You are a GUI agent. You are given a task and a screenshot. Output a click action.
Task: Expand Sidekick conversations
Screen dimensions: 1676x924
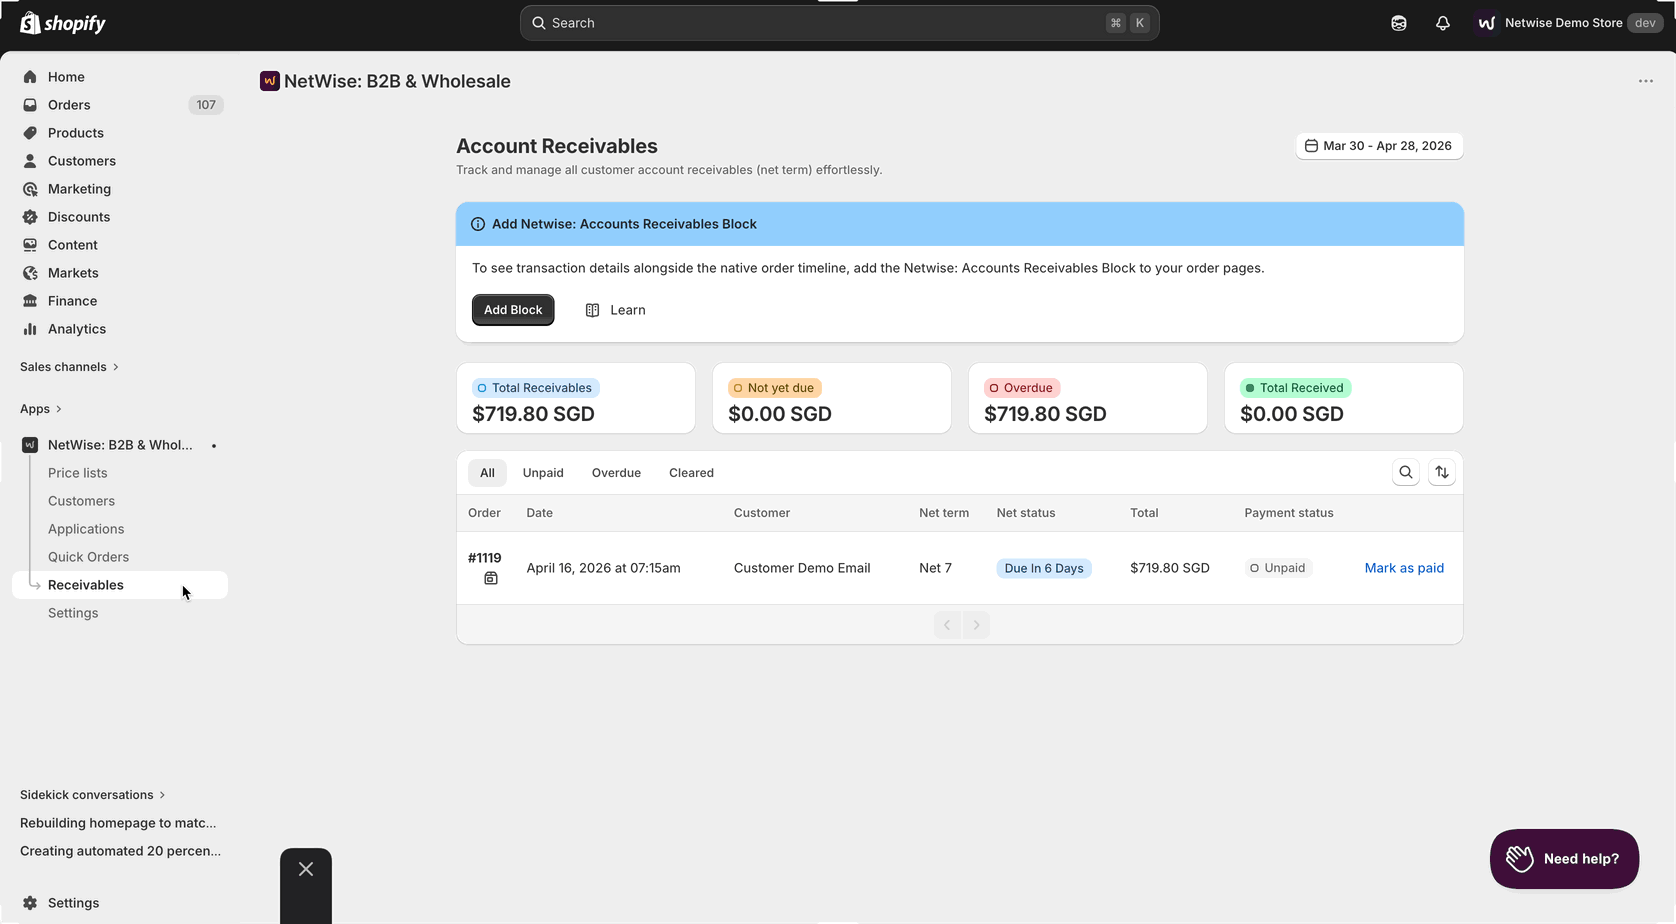93,795
